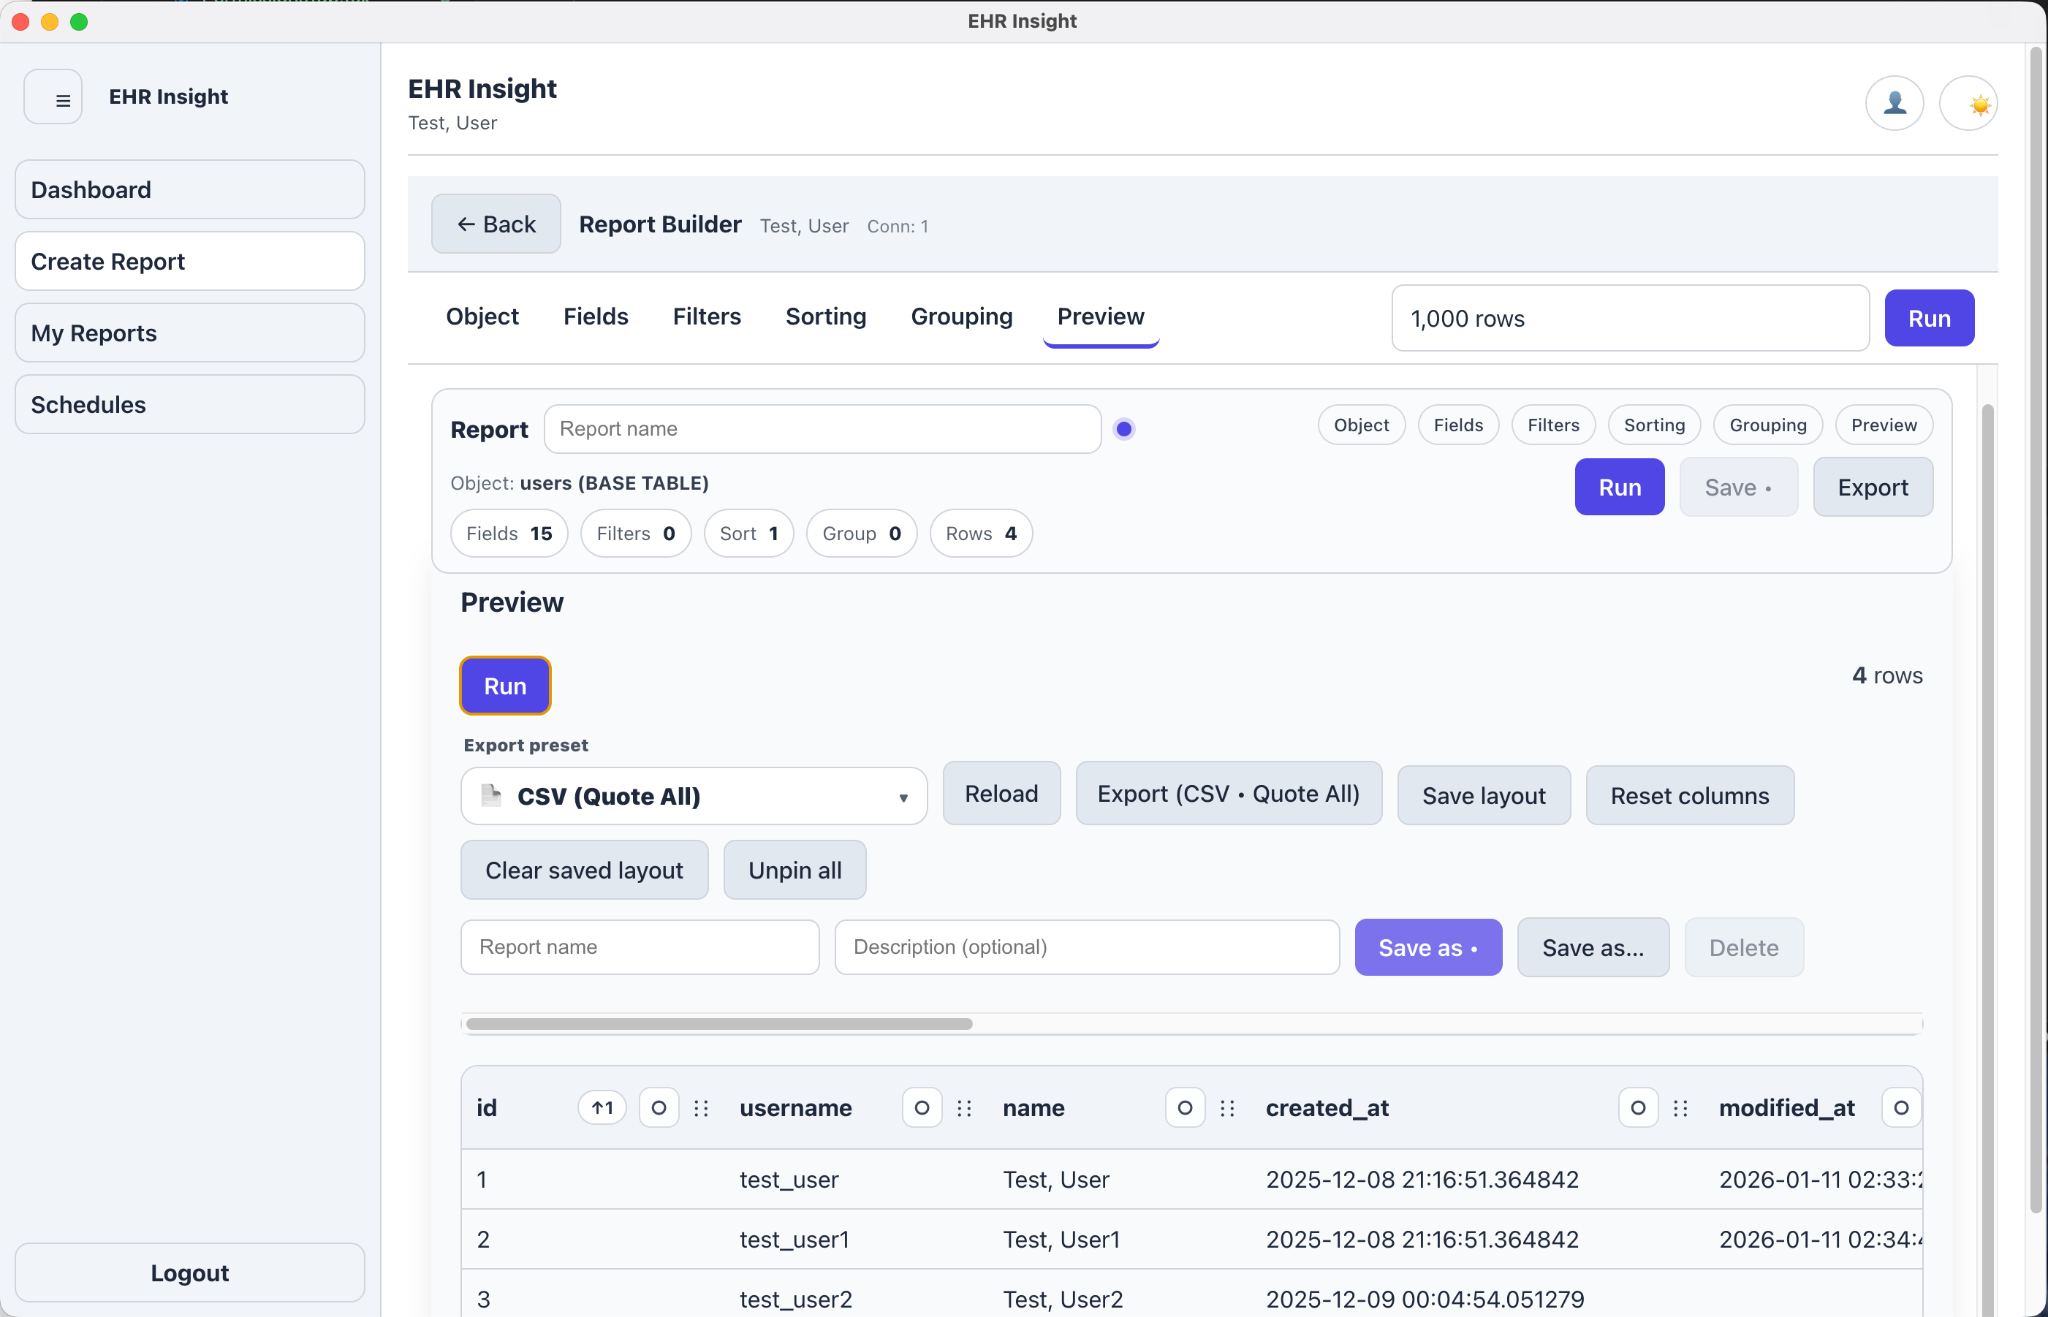Click drag handle icon of id column
Screen dimensions: 2048x1317
(x=701, y=1108)
